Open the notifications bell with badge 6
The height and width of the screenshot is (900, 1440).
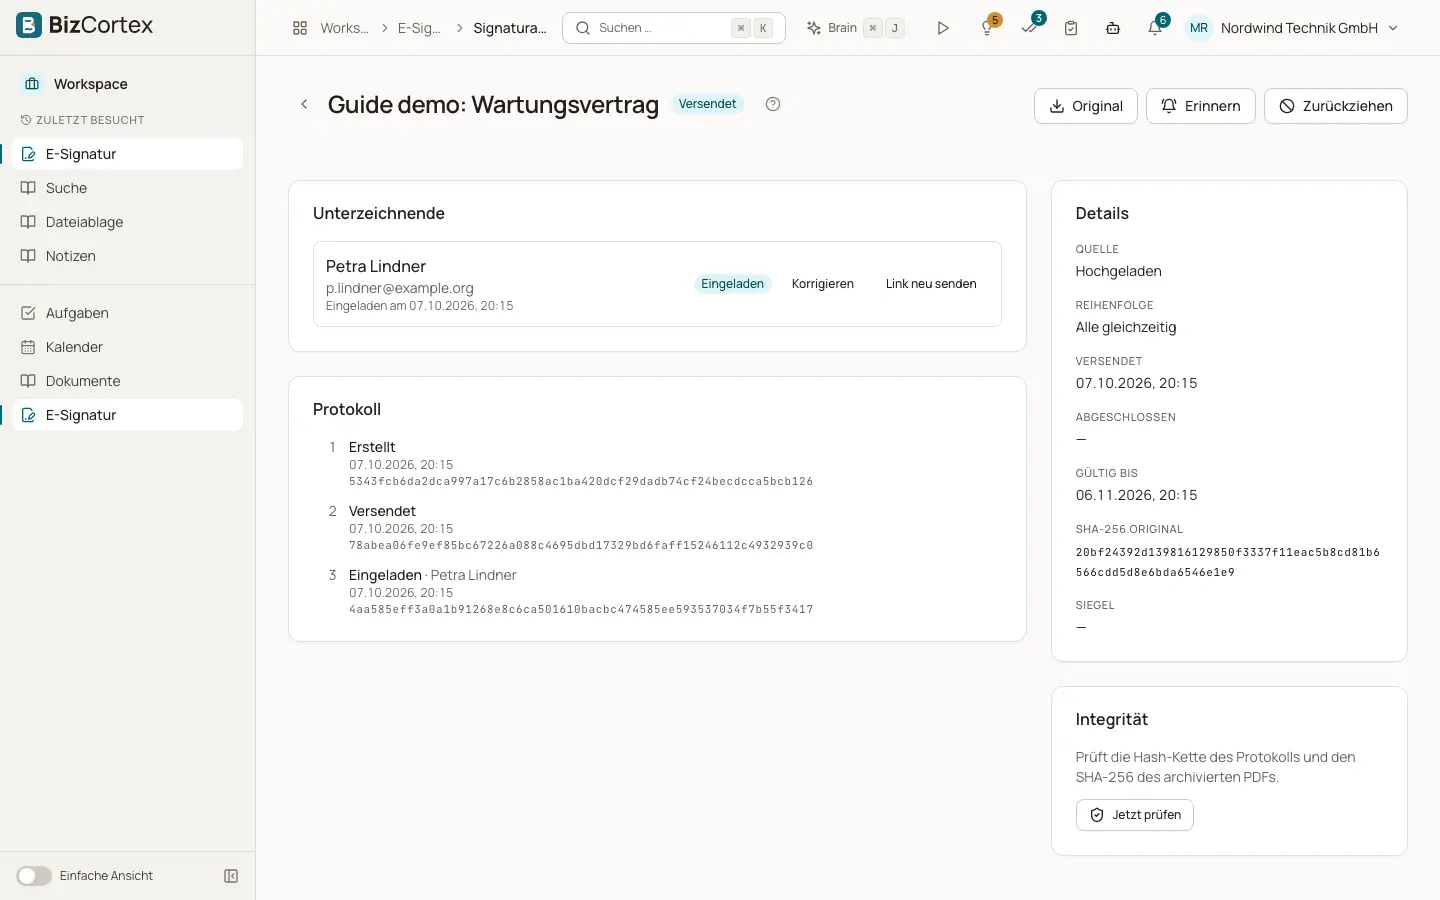[1155, 28]
